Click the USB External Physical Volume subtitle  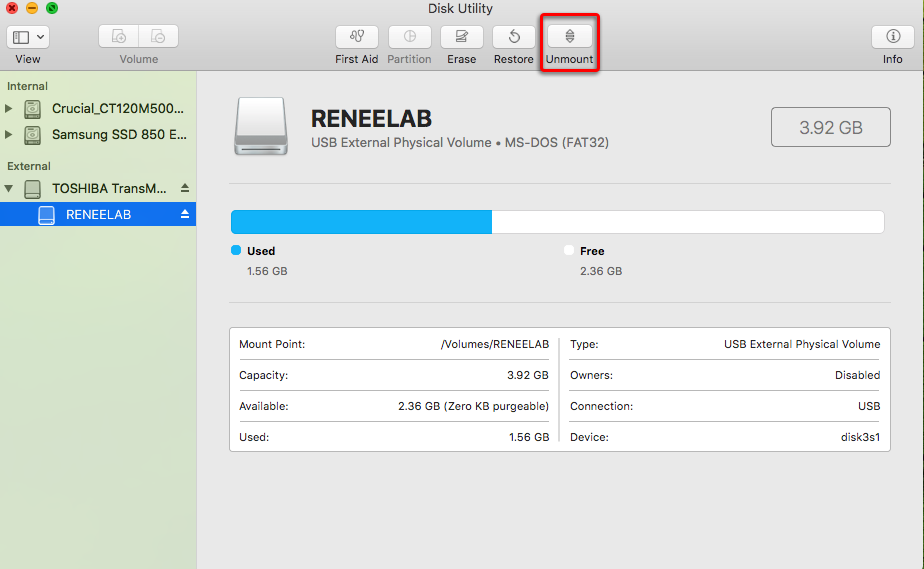pyautogui.click(x=460, y=143)
